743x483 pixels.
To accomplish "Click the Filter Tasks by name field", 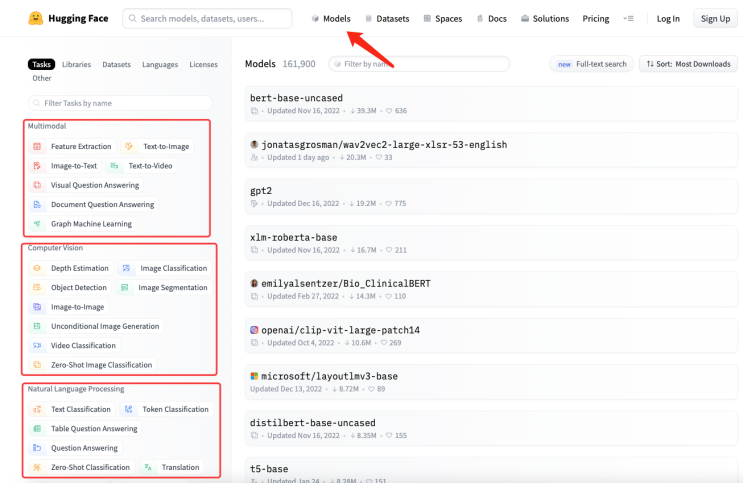I will 120,103.
